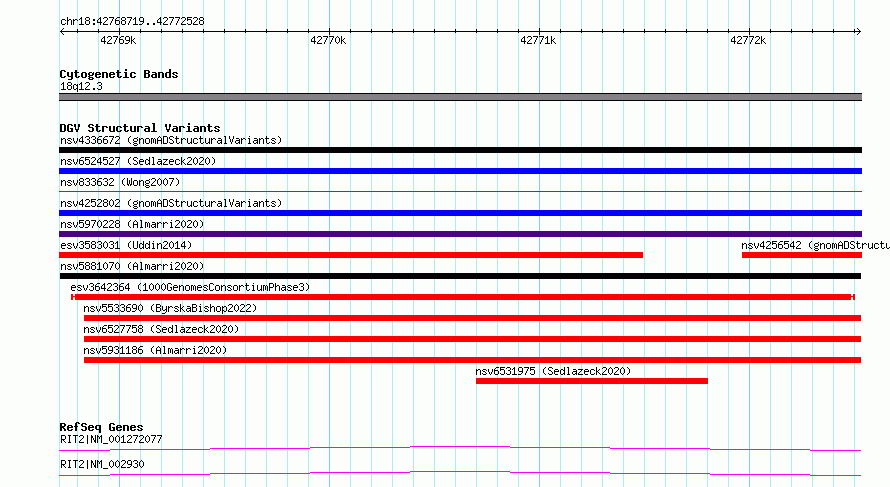Click the 42771k ruler tick label
890x487 pixels.
tap(538, 41)
